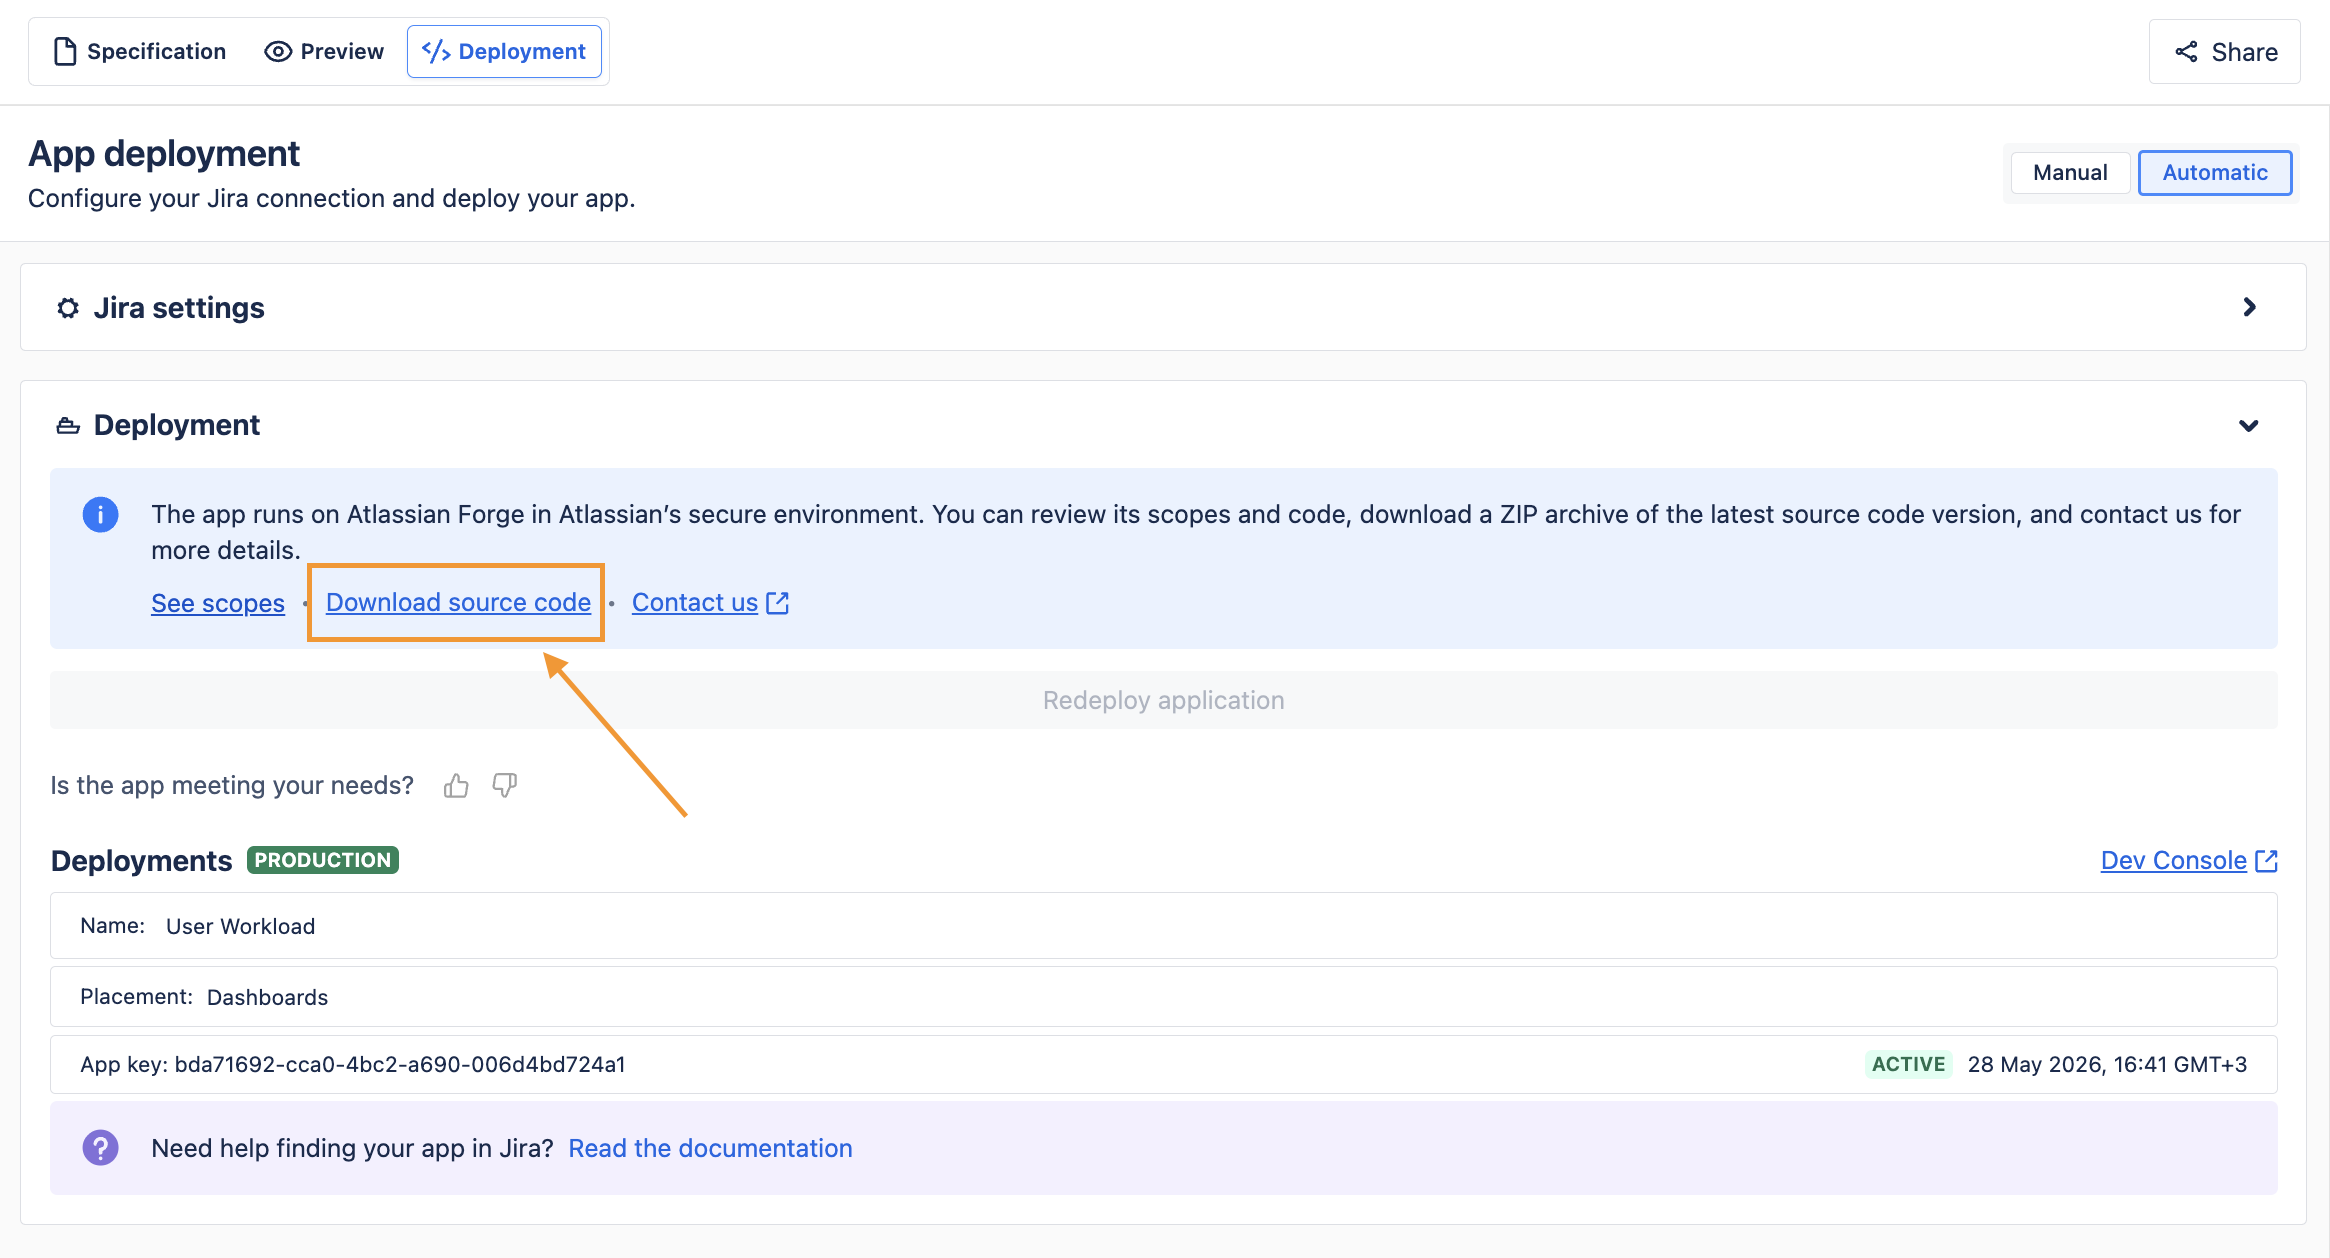Click the thumbs down feedback icon
The height and width of the screenshot is (1258, 2330).
point(505,786)
